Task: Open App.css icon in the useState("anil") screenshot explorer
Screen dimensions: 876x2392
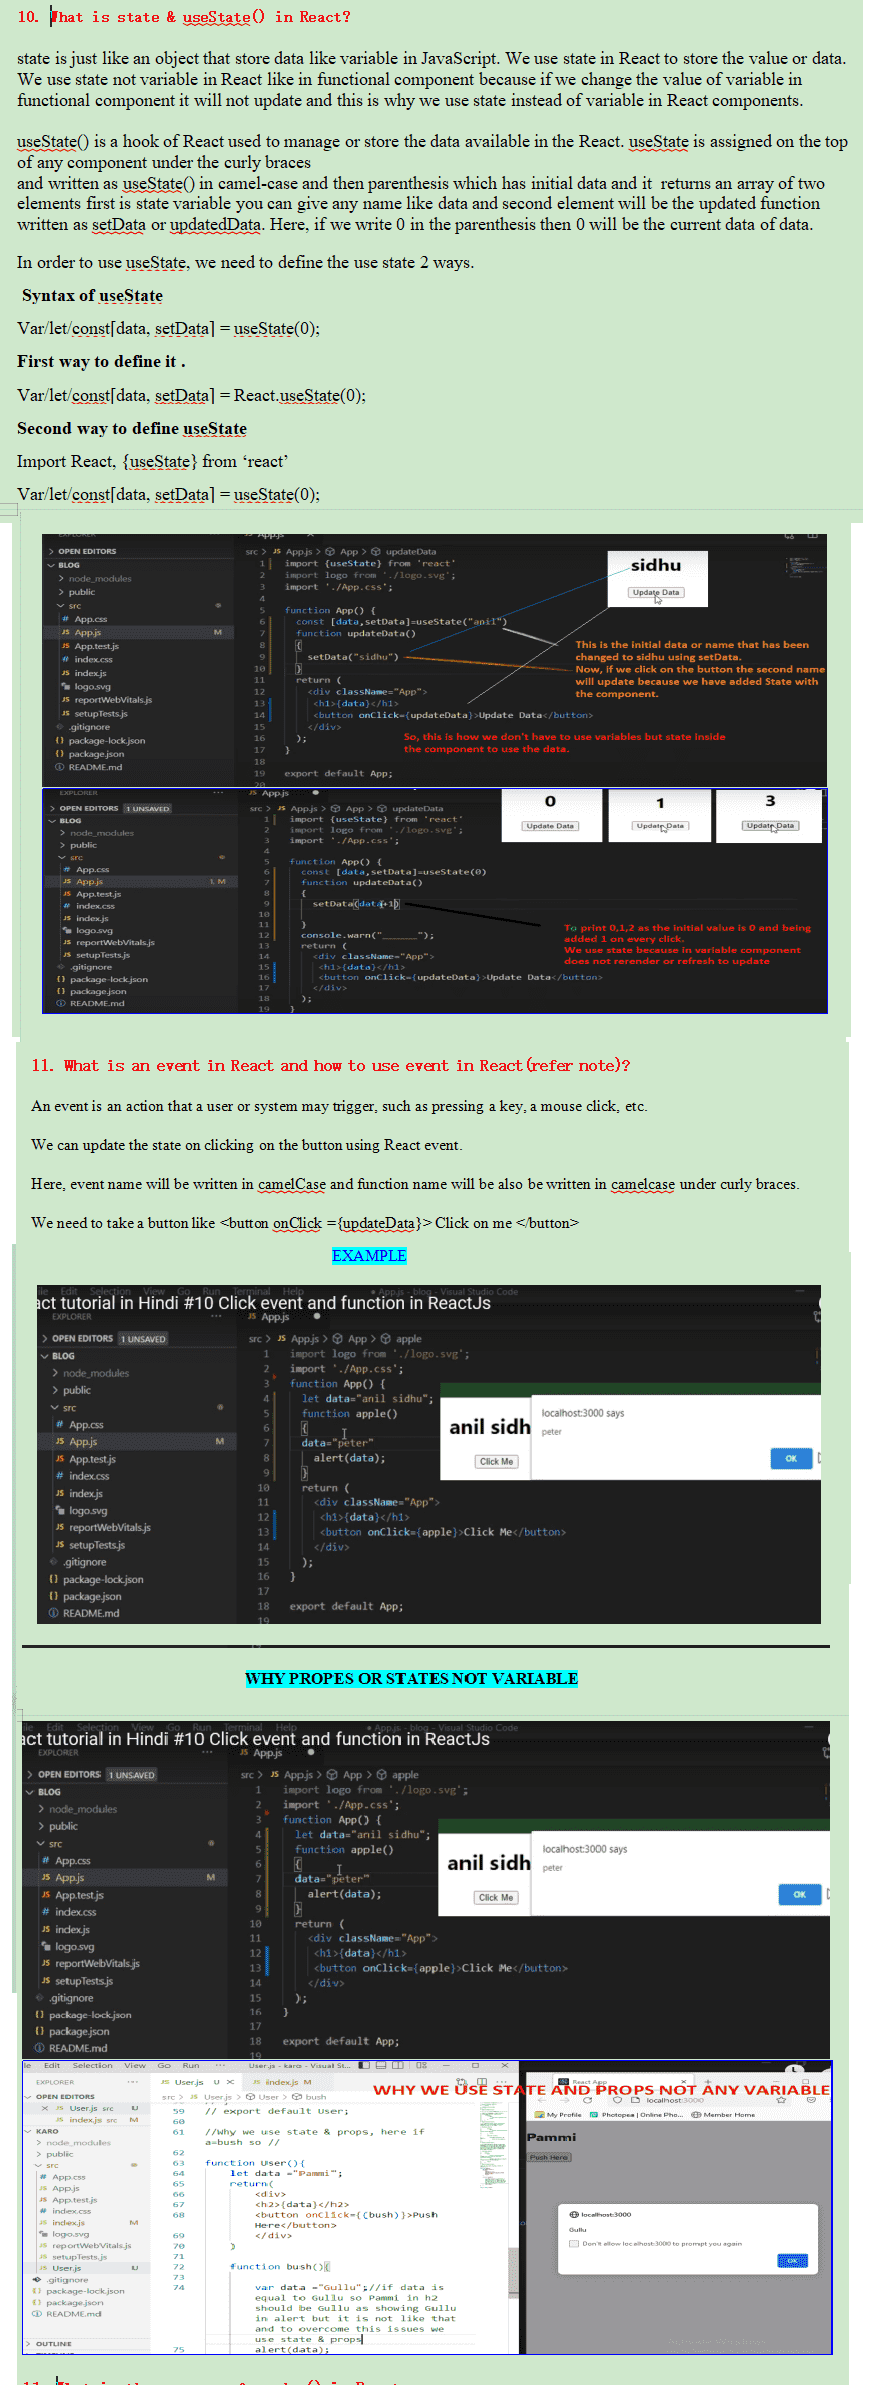Action: pos(66,619)
